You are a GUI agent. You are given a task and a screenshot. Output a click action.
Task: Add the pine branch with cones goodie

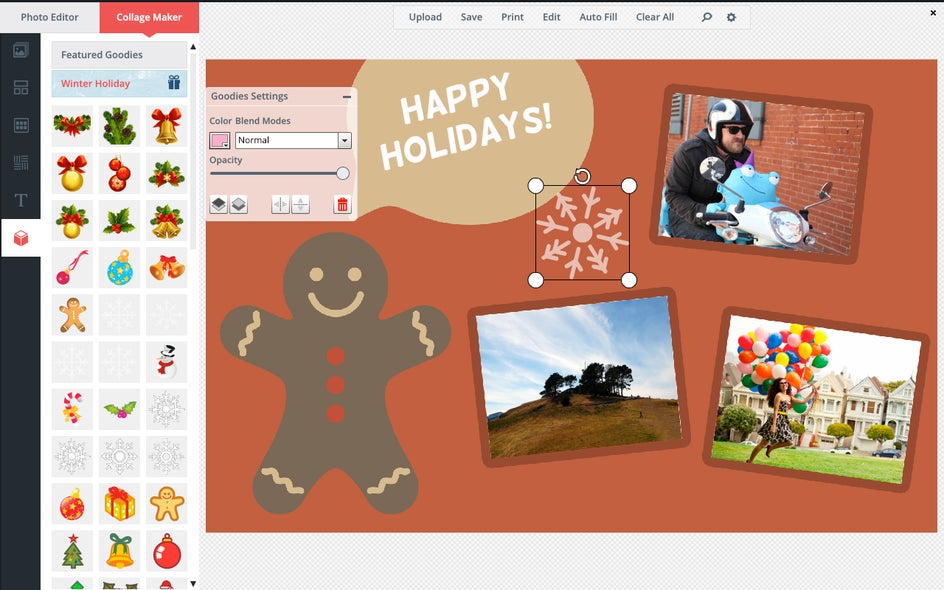[119, 125]
